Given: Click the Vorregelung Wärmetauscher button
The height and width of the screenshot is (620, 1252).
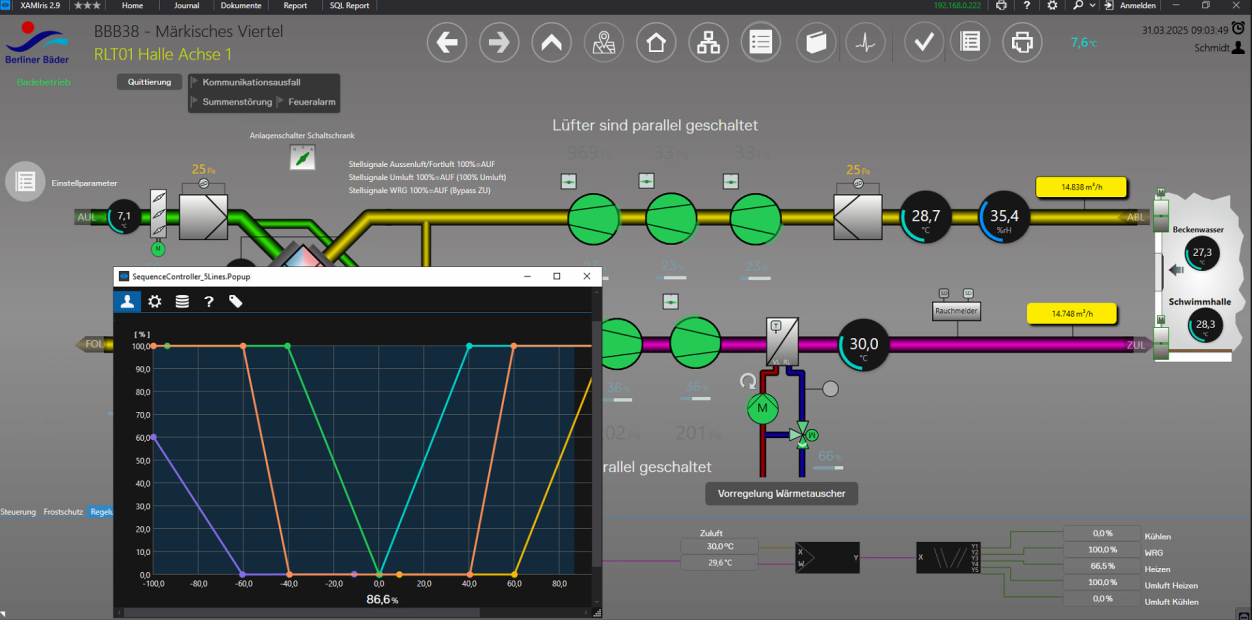Looking at the screenshot, I should tap(781, 493).
